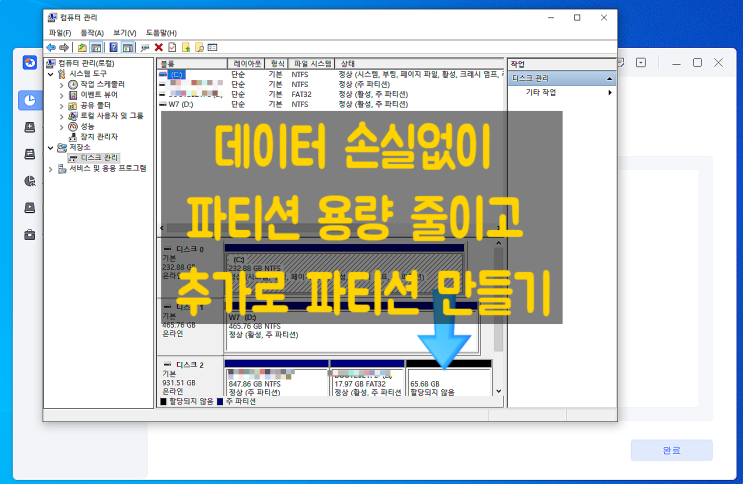Screen dimensions: 743x484
Task: Click the pie chart icon in the background app sidebar
Action: click(30, 100)
